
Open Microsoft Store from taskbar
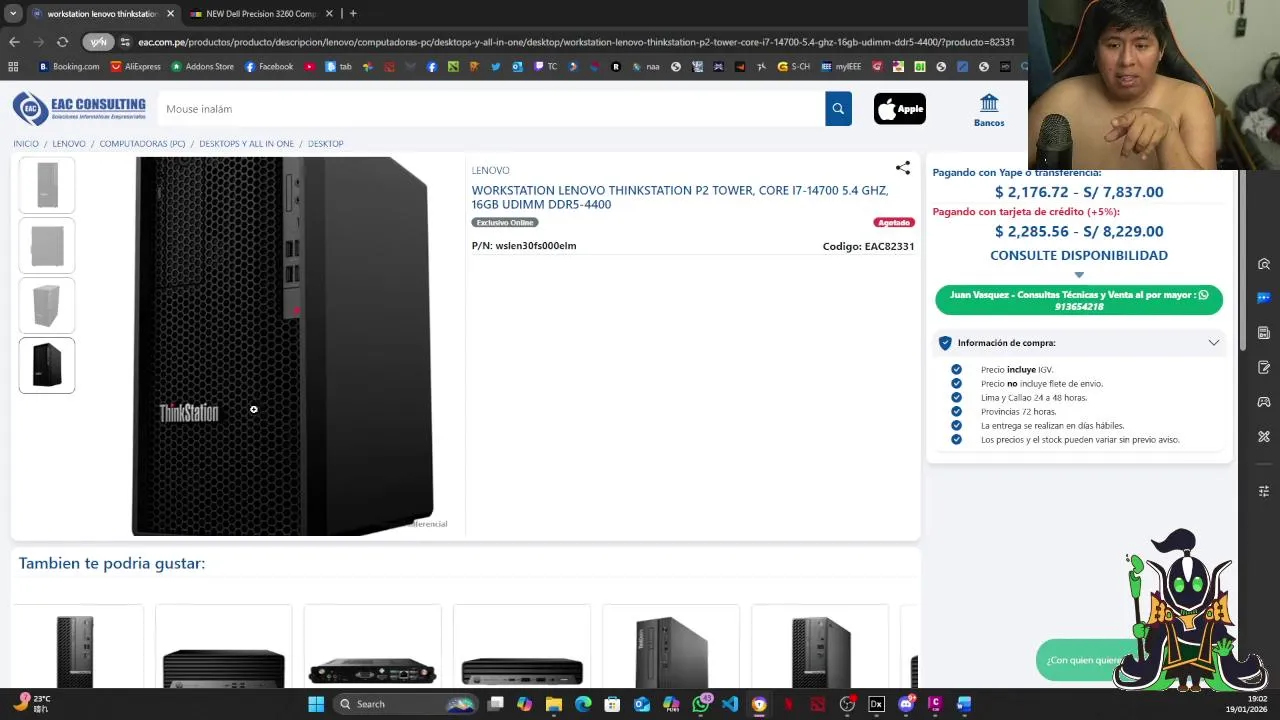click(612, 704)
